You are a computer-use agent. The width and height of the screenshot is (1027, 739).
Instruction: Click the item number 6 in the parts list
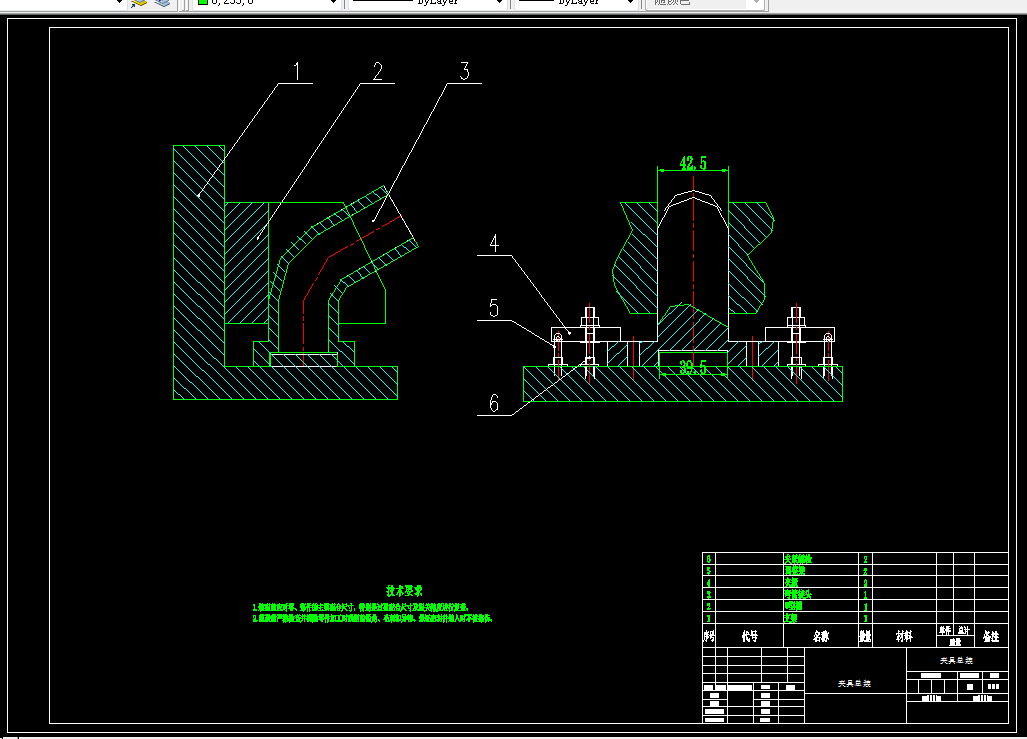tap(708, 559)
